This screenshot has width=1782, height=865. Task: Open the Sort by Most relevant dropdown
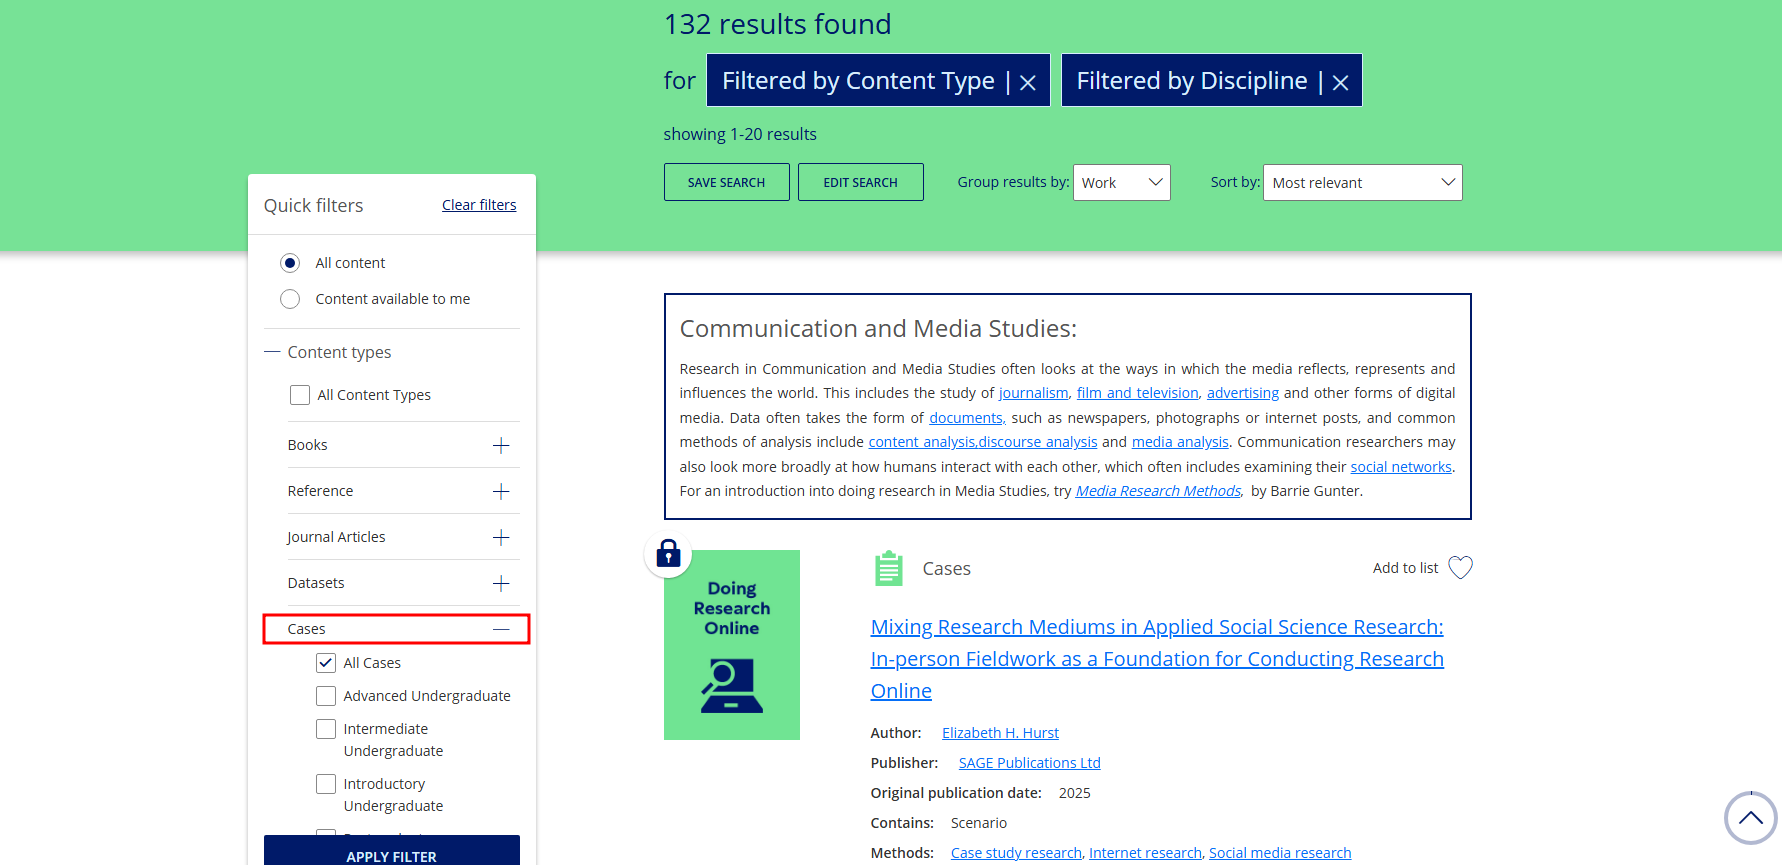(x=1362, y=183)
